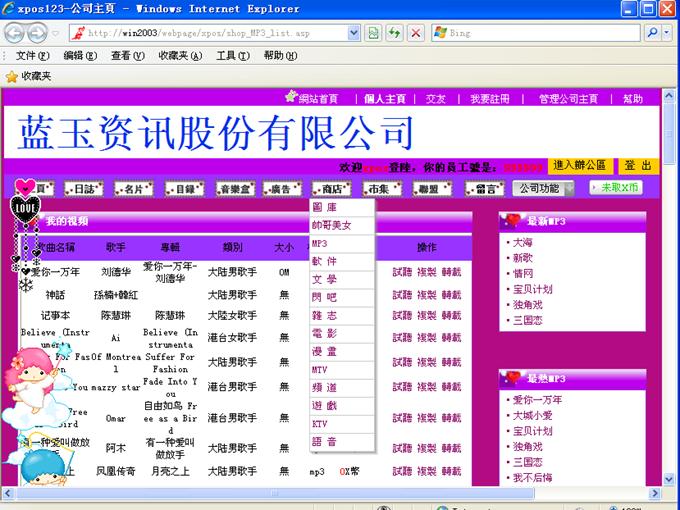Open the address bar URL dropdown

tap(354, 33)
